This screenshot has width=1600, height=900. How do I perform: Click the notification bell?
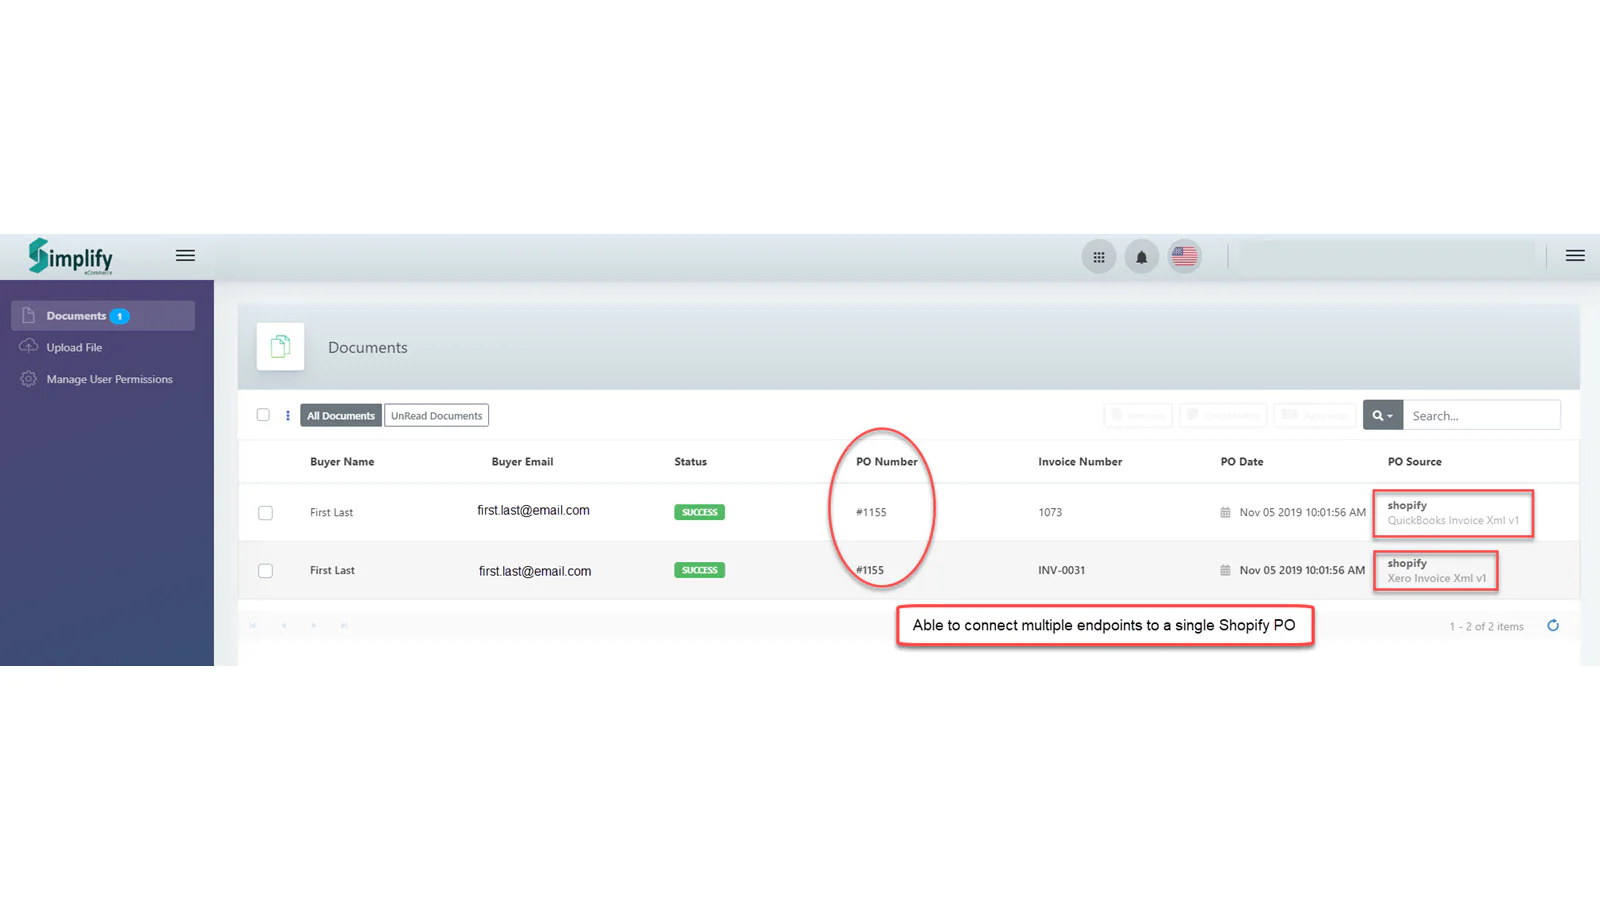[1141, 256]
